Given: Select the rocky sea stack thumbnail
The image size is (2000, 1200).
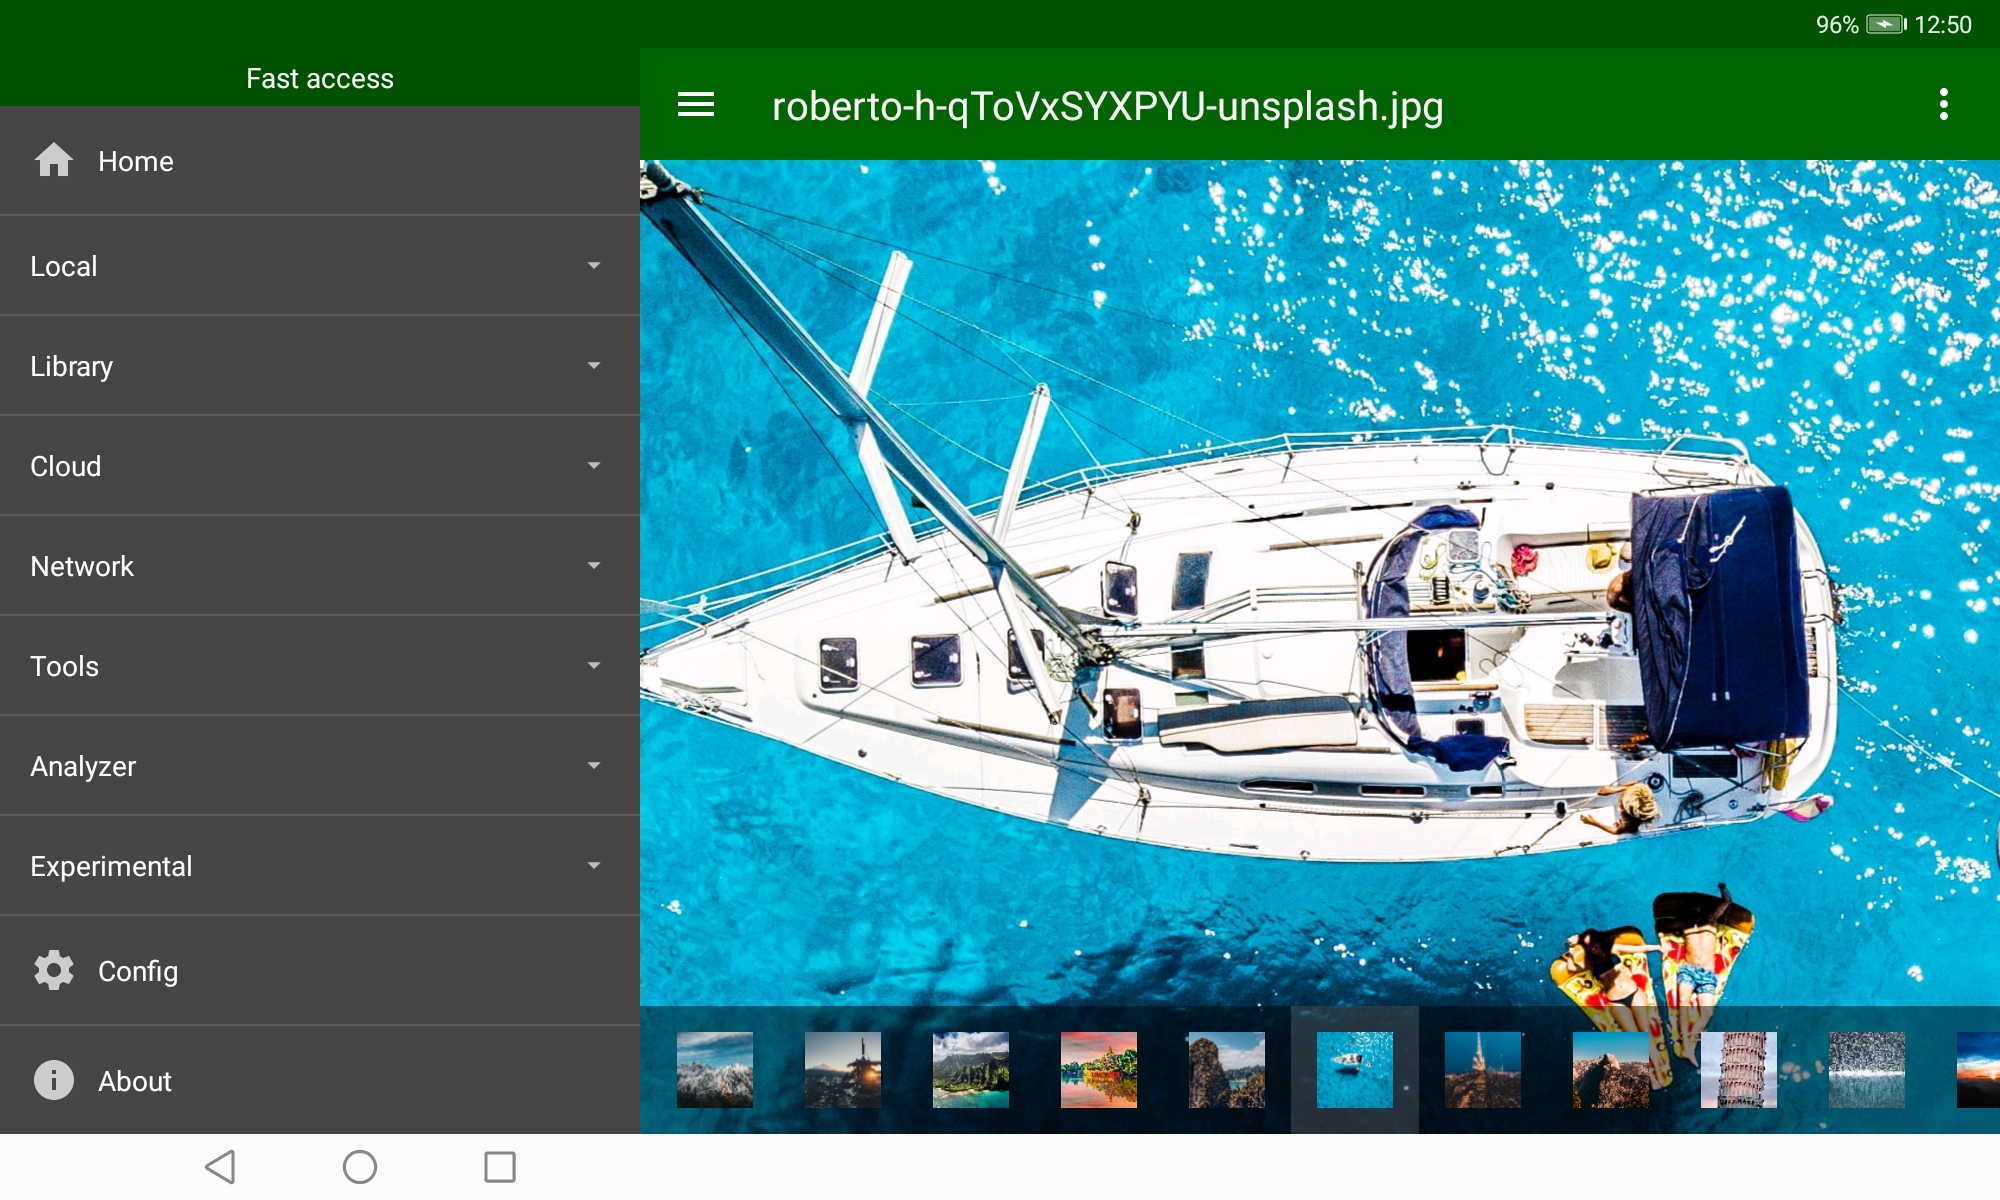Looking at the screenshot, I should [x=1227, y=1070].
